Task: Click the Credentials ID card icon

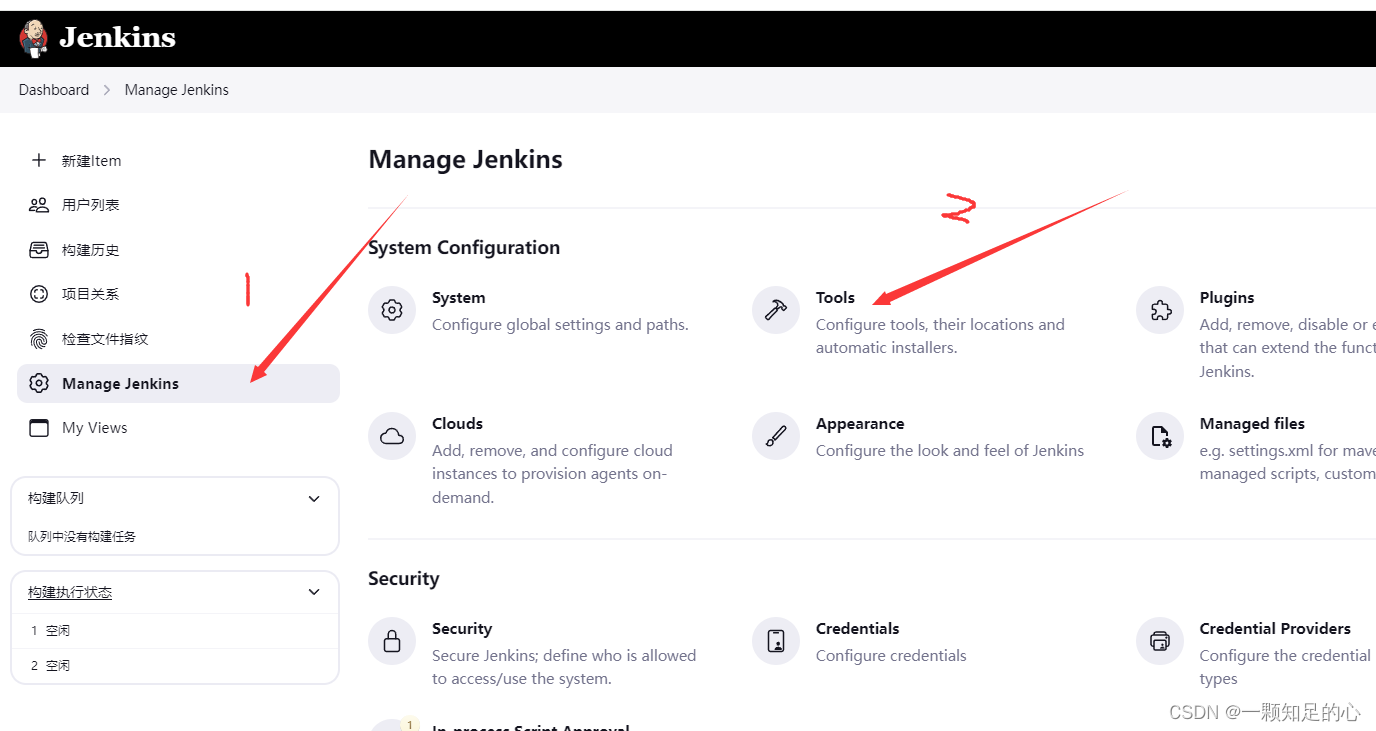Action: click(776, 641)
